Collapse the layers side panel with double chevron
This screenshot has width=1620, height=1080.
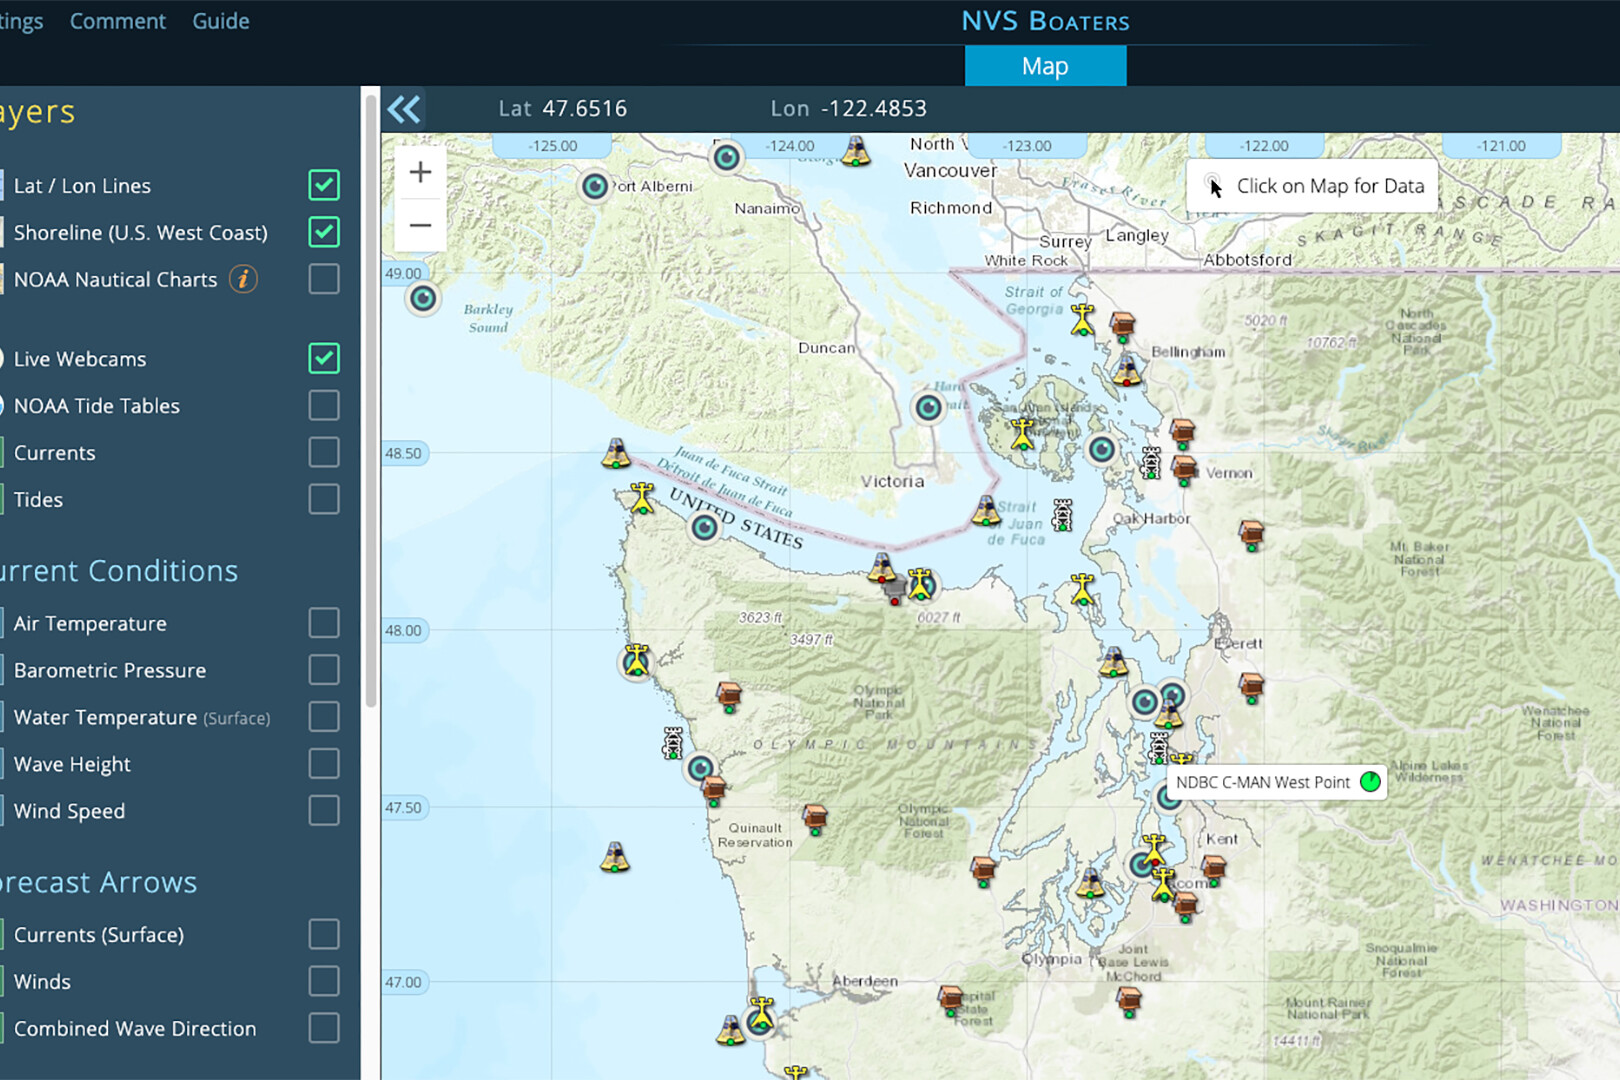tap(405, 109)
